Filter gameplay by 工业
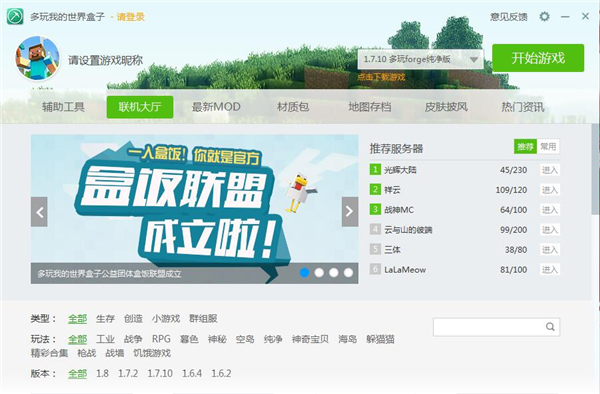Image resolution: width=600 pixels, height=394 pixels. (105, 339)
